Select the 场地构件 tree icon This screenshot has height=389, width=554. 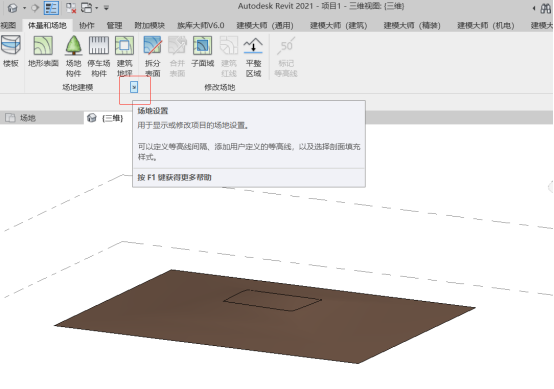pyautogui.click(x=73, y=45)
